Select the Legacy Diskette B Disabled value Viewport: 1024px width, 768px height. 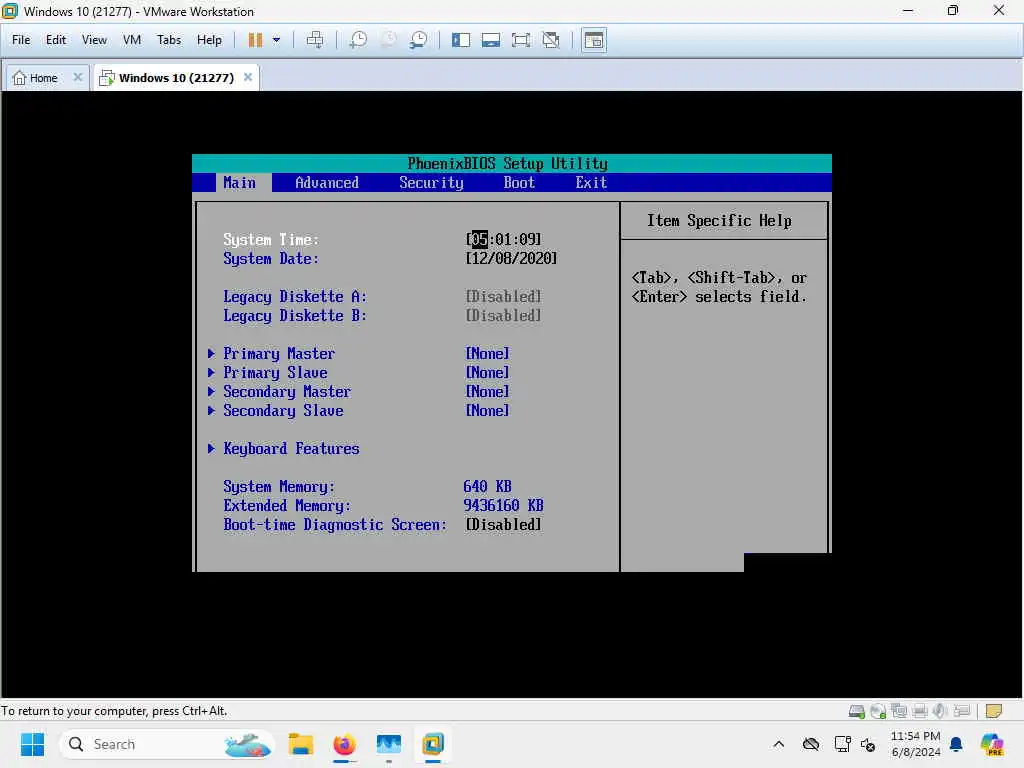[503, 315]
